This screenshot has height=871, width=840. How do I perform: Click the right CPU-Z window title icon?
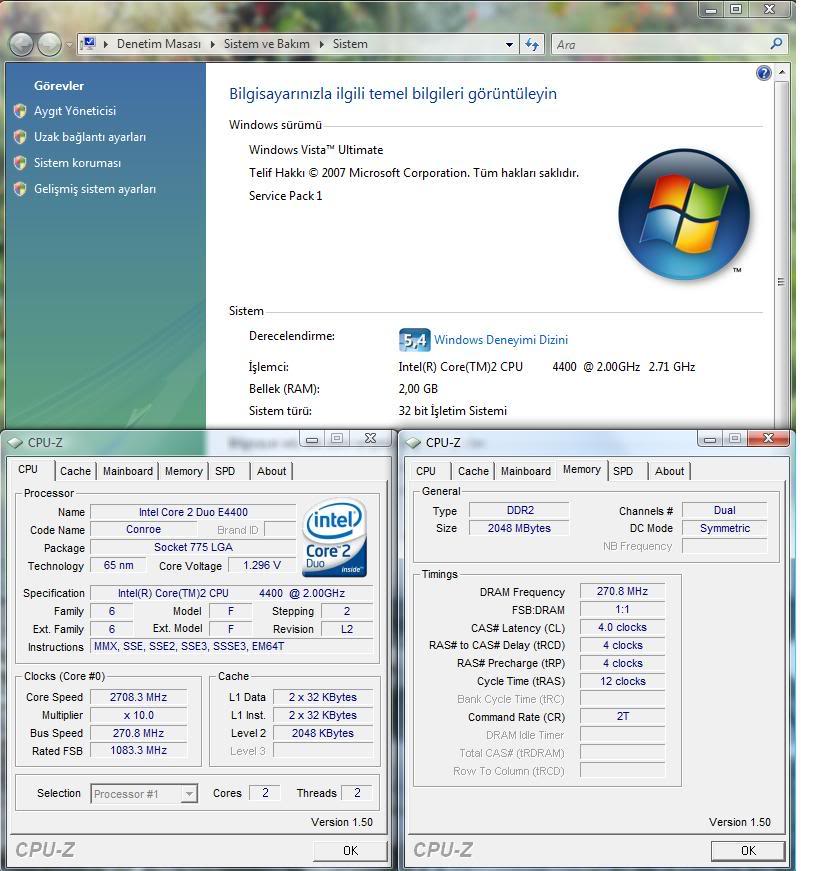pyautogui.click(x=413, y=443)
